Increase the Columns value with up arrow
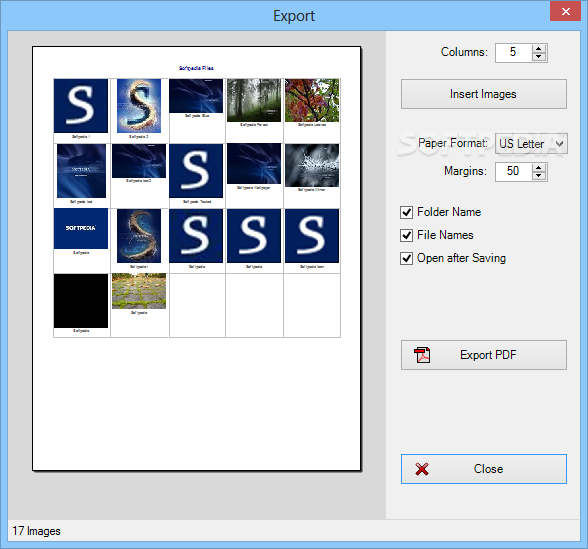 [x=539, y=49]
